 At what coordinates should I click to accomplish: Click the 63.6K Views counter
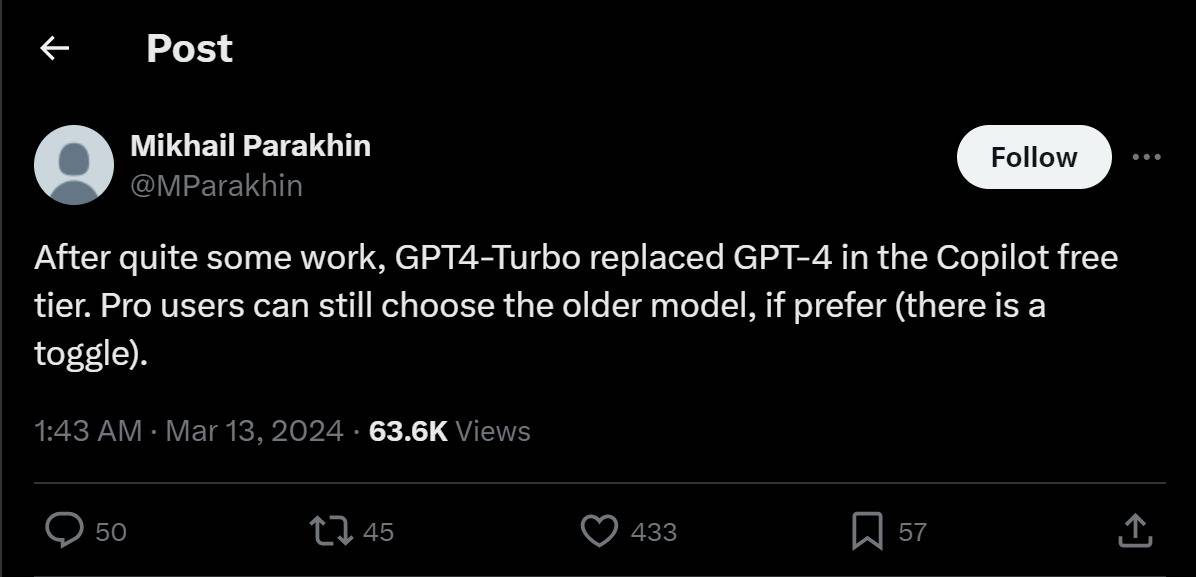click(450, 431)
